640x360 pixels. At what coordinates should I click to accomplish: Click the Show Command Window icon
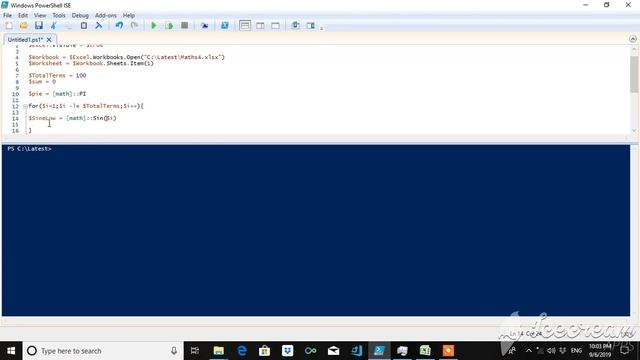pyautogui.click(x=296, y=25)
